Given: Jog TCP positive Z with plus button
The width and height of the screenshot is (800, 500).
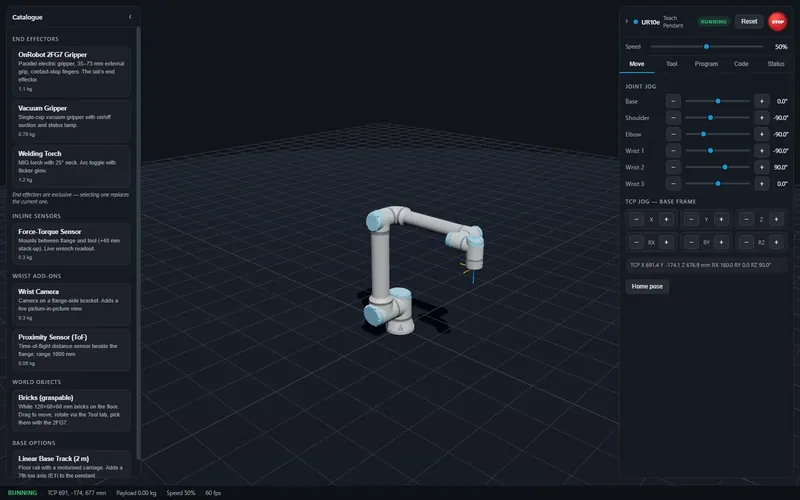Looking at the screenshot, I should (776, 219).
